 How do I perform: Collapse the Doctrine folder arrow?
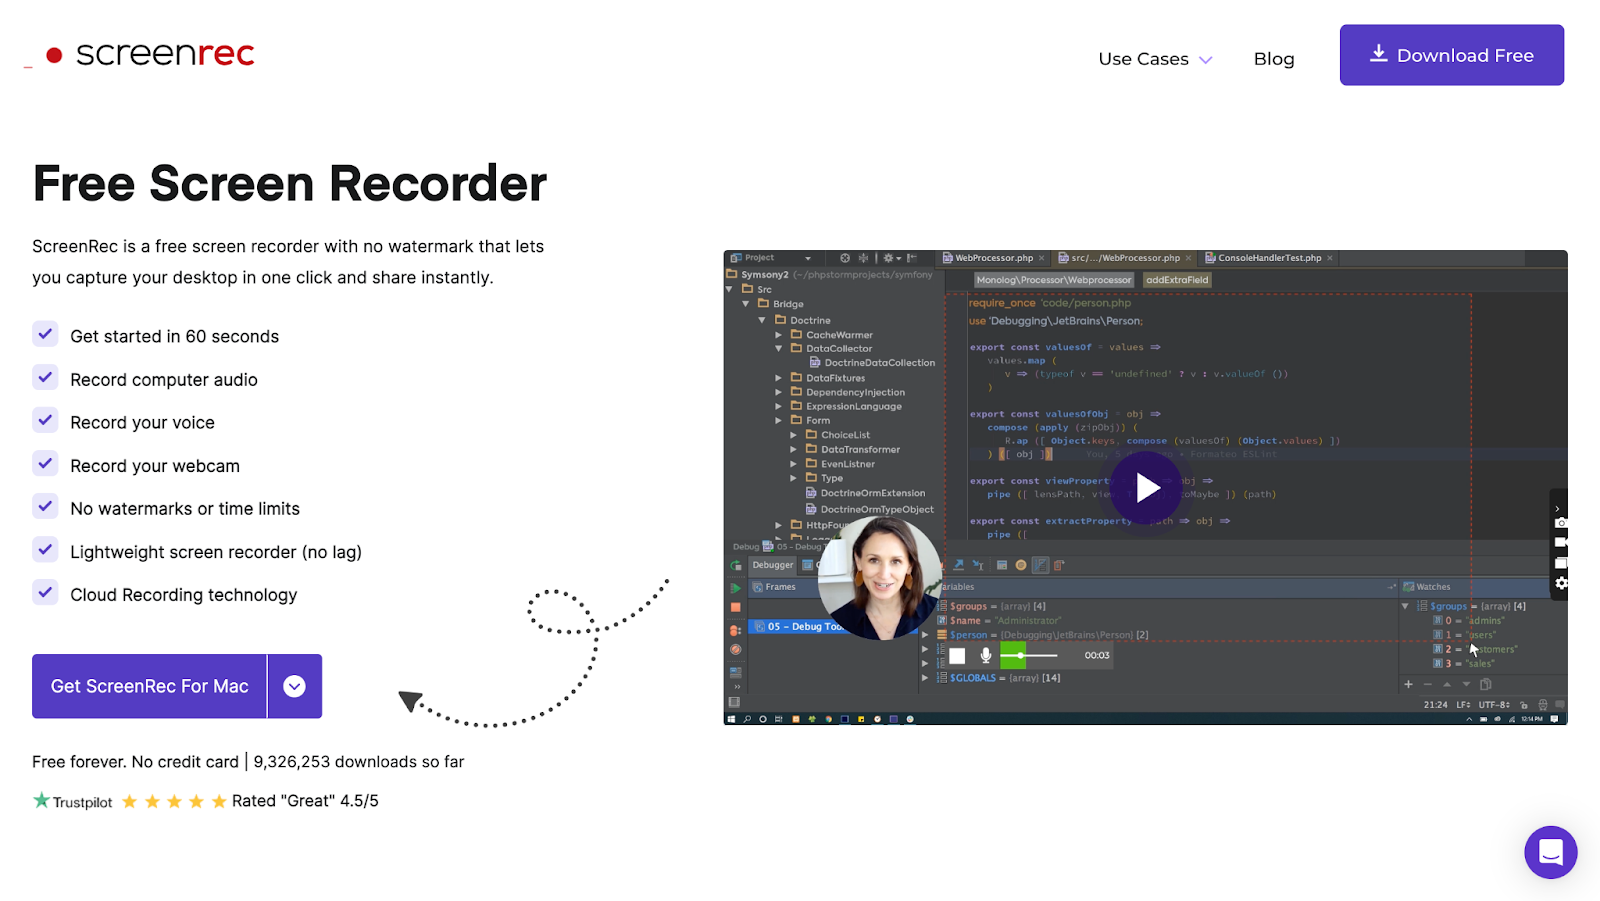(x=762, y=321)
